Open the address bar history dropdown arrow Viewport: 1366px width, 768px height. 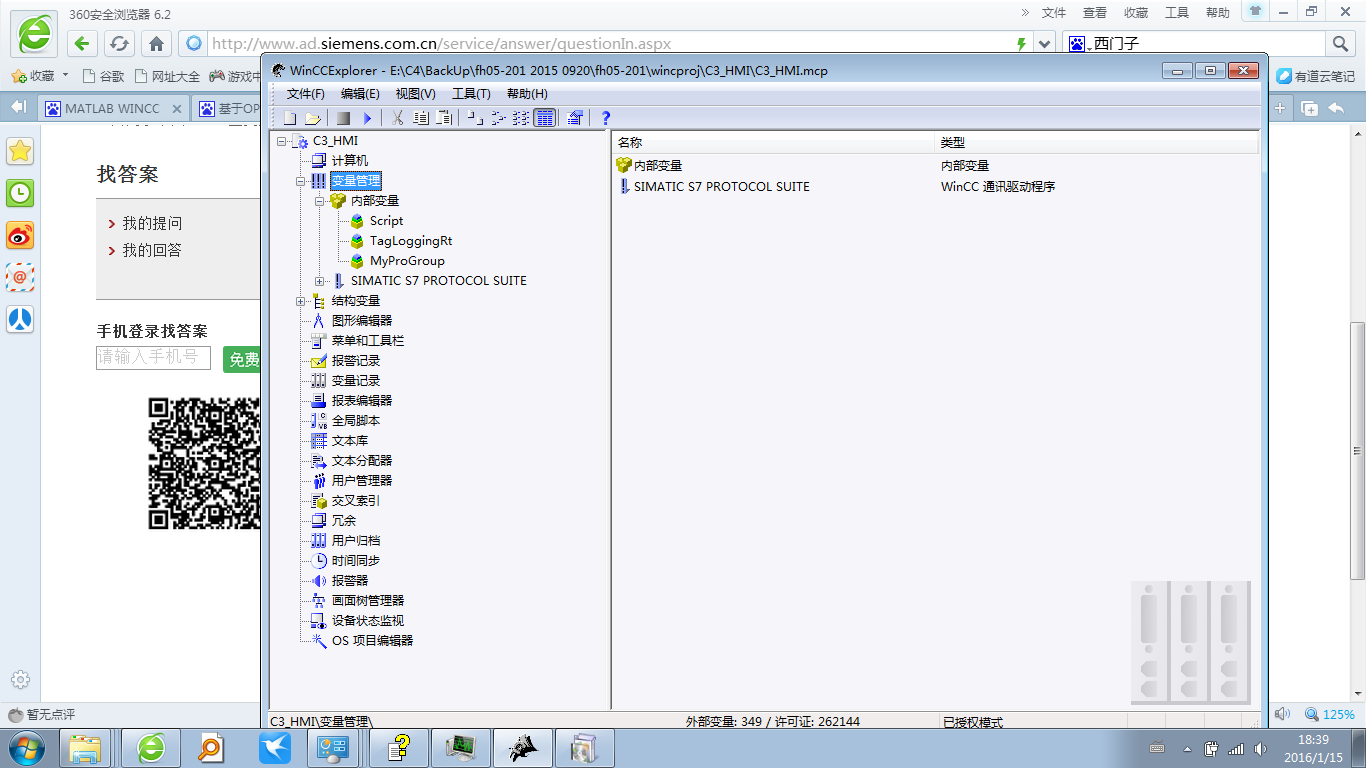tap(1045, 44)
